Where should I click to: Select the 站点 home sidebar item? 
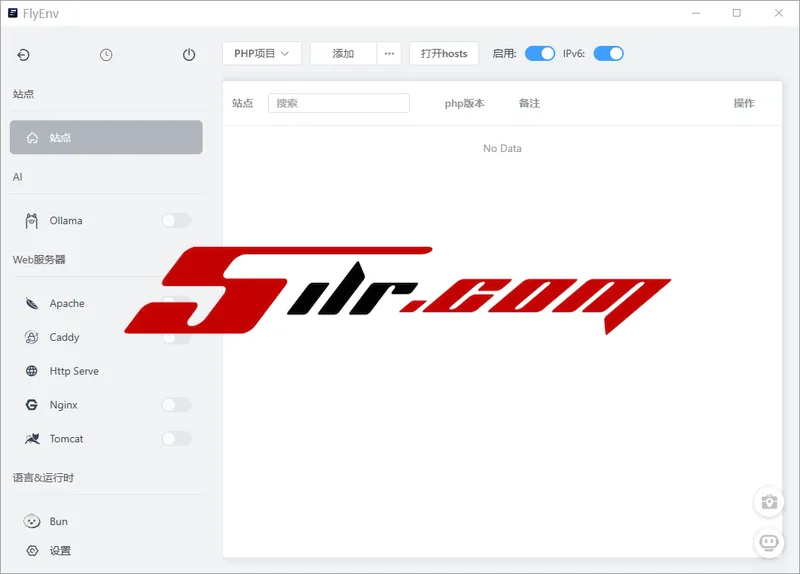[x=106, y=137]
